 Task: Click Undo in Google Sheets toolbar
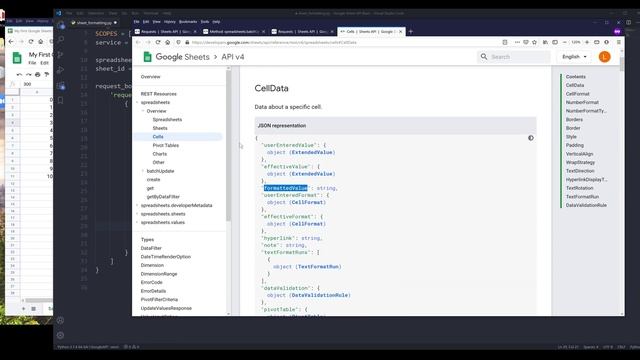pos(19,74)
